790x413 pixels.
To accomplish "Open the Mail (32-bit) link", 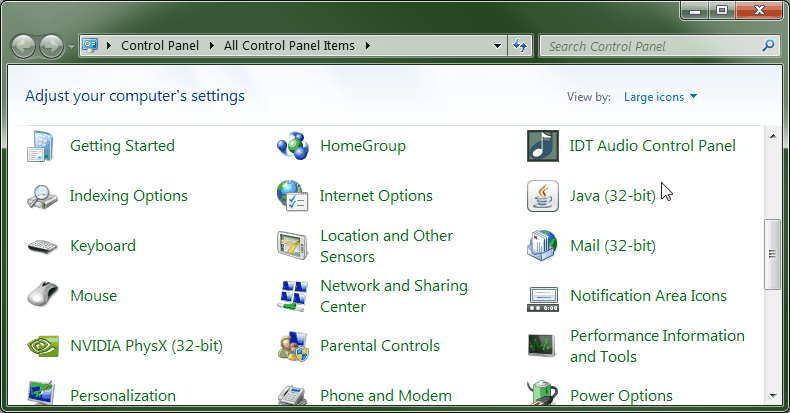I will [613, 246].
